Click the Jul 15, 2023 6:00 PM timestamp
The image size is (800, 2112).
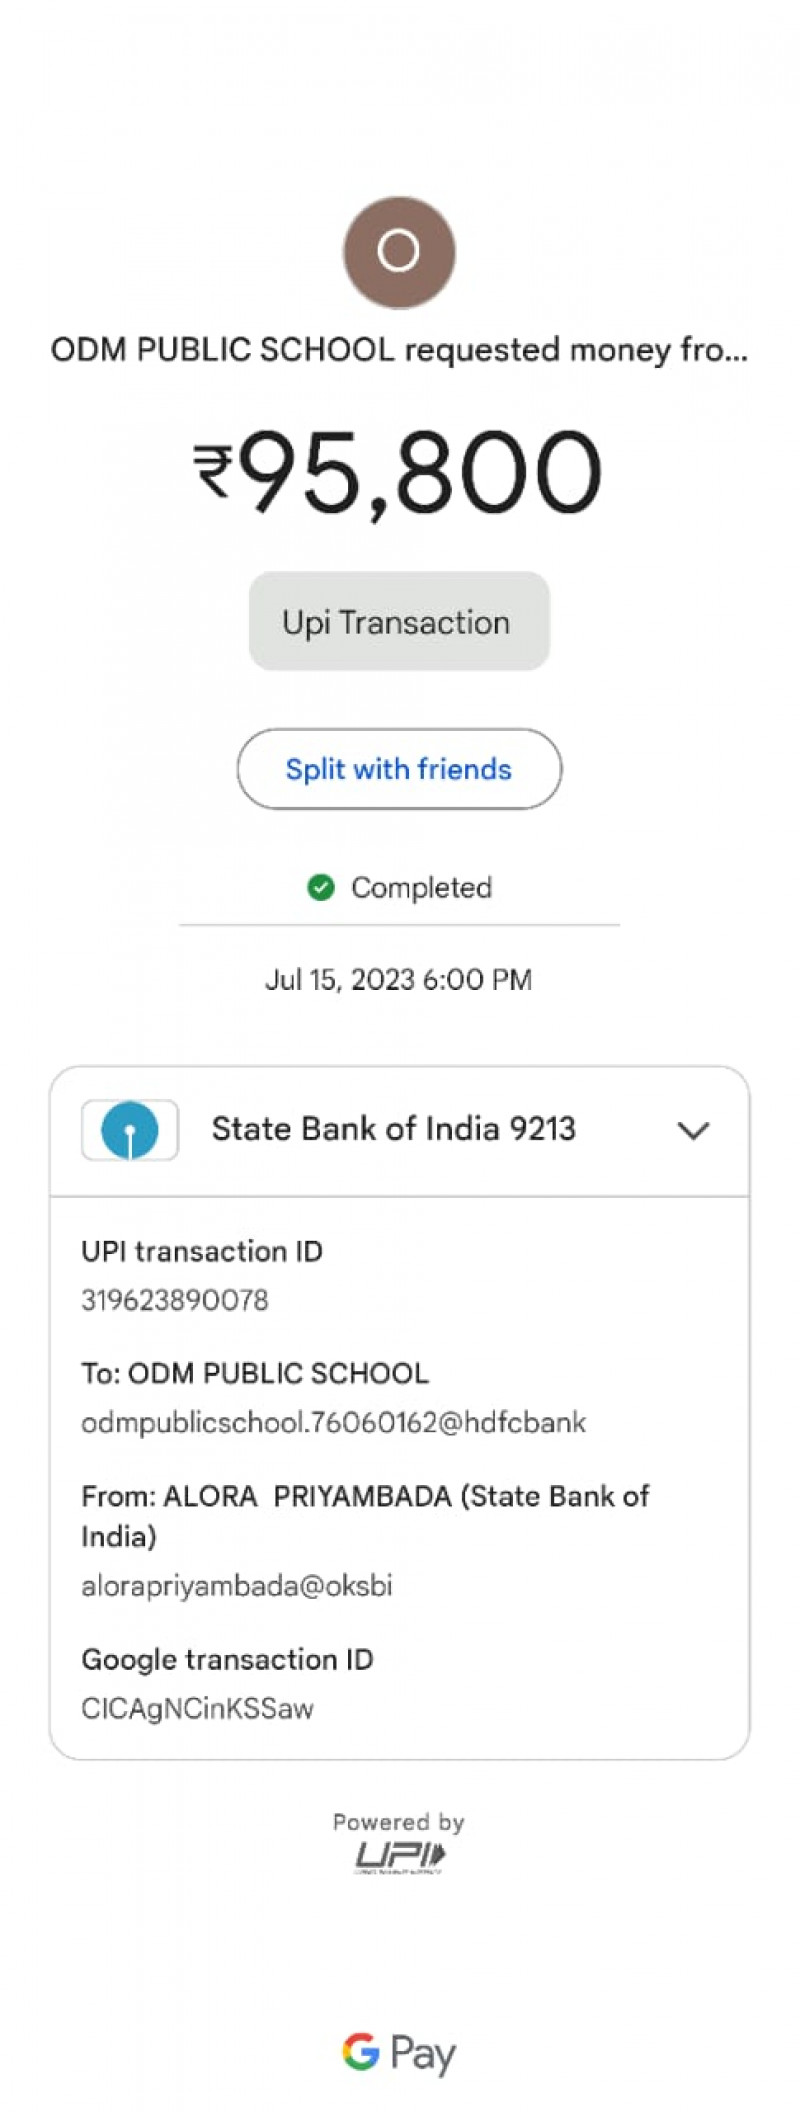pyautogui.click(x=398, y=979)
